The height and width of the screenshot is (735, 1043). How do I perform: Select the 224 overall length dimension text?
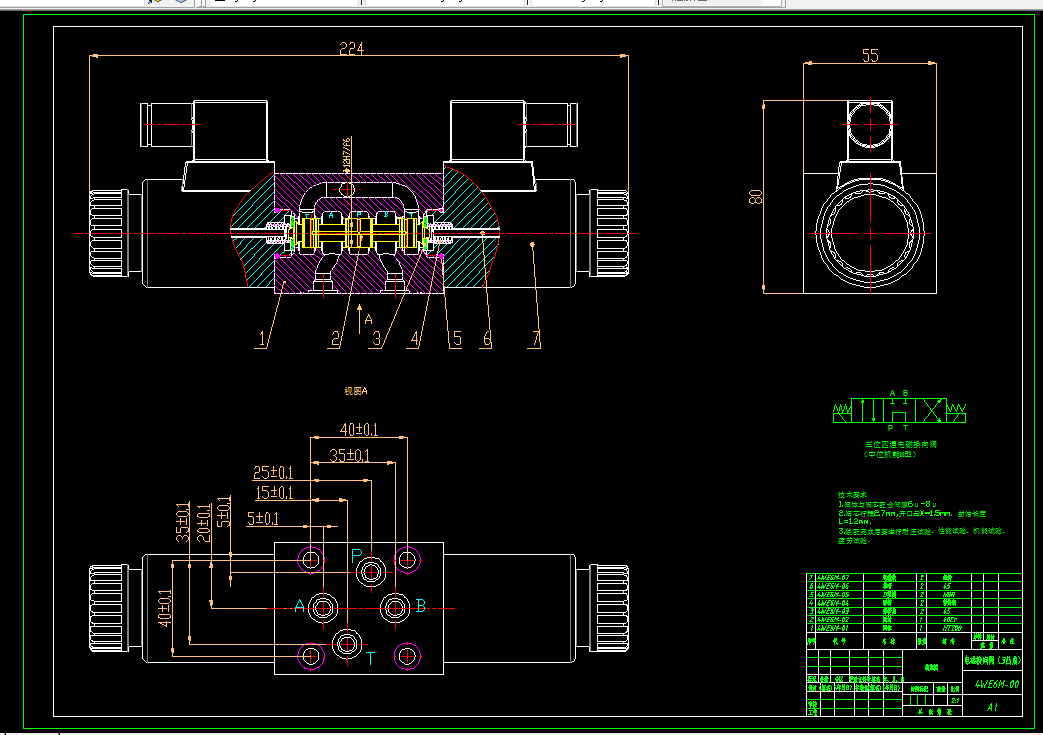click(x=351, y=49)
